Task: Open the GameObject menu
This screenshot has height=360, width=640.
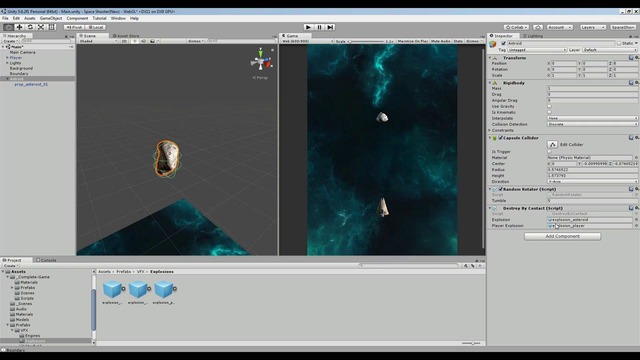Action: coord(51,18)
